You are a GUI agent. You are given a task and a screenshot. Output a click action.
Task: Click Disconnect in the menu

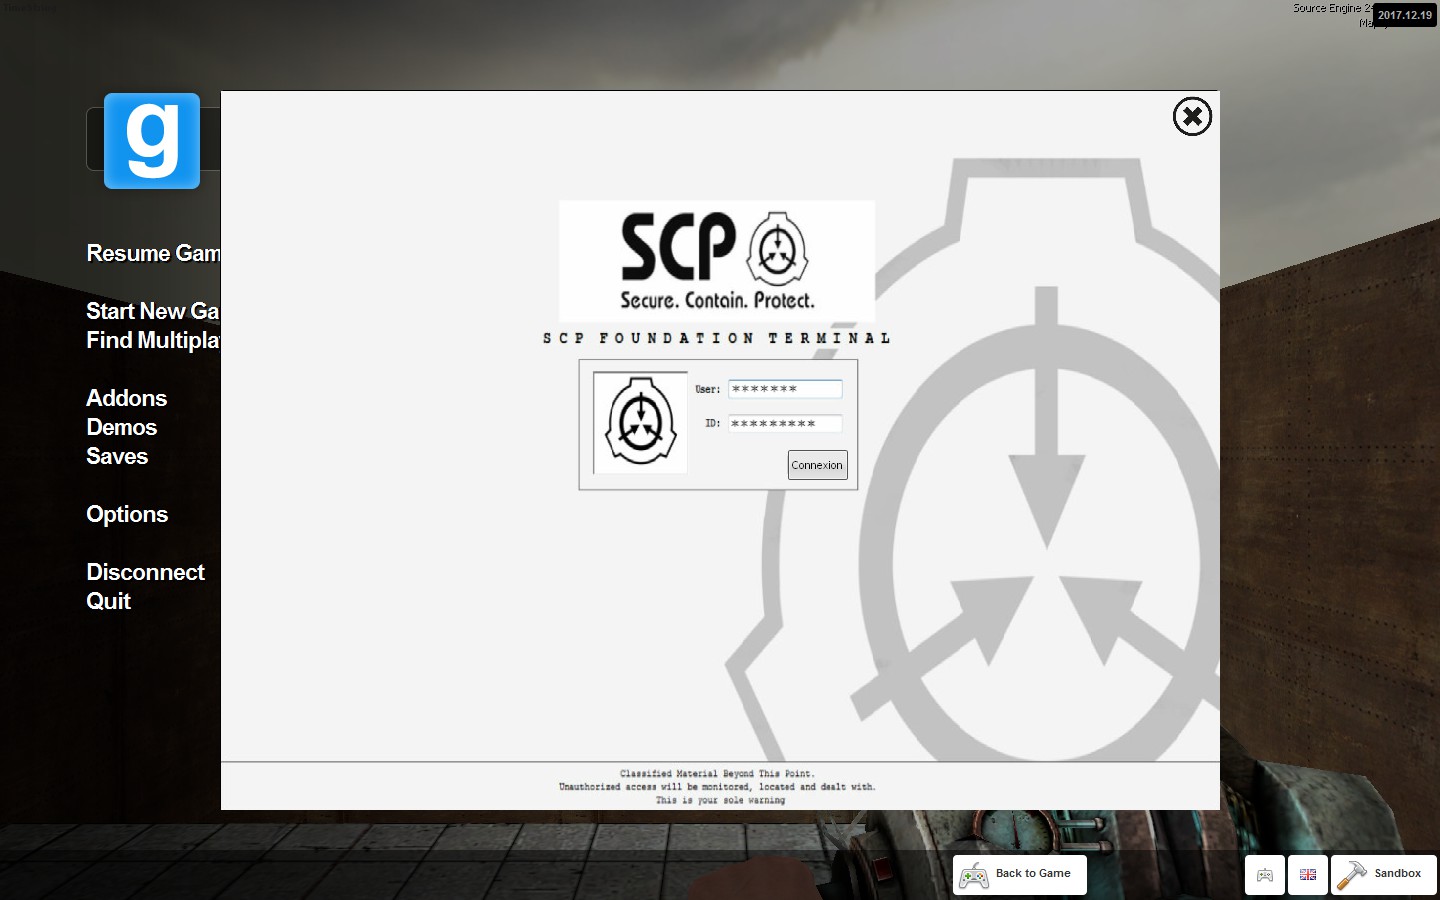(x=145, y=572)
